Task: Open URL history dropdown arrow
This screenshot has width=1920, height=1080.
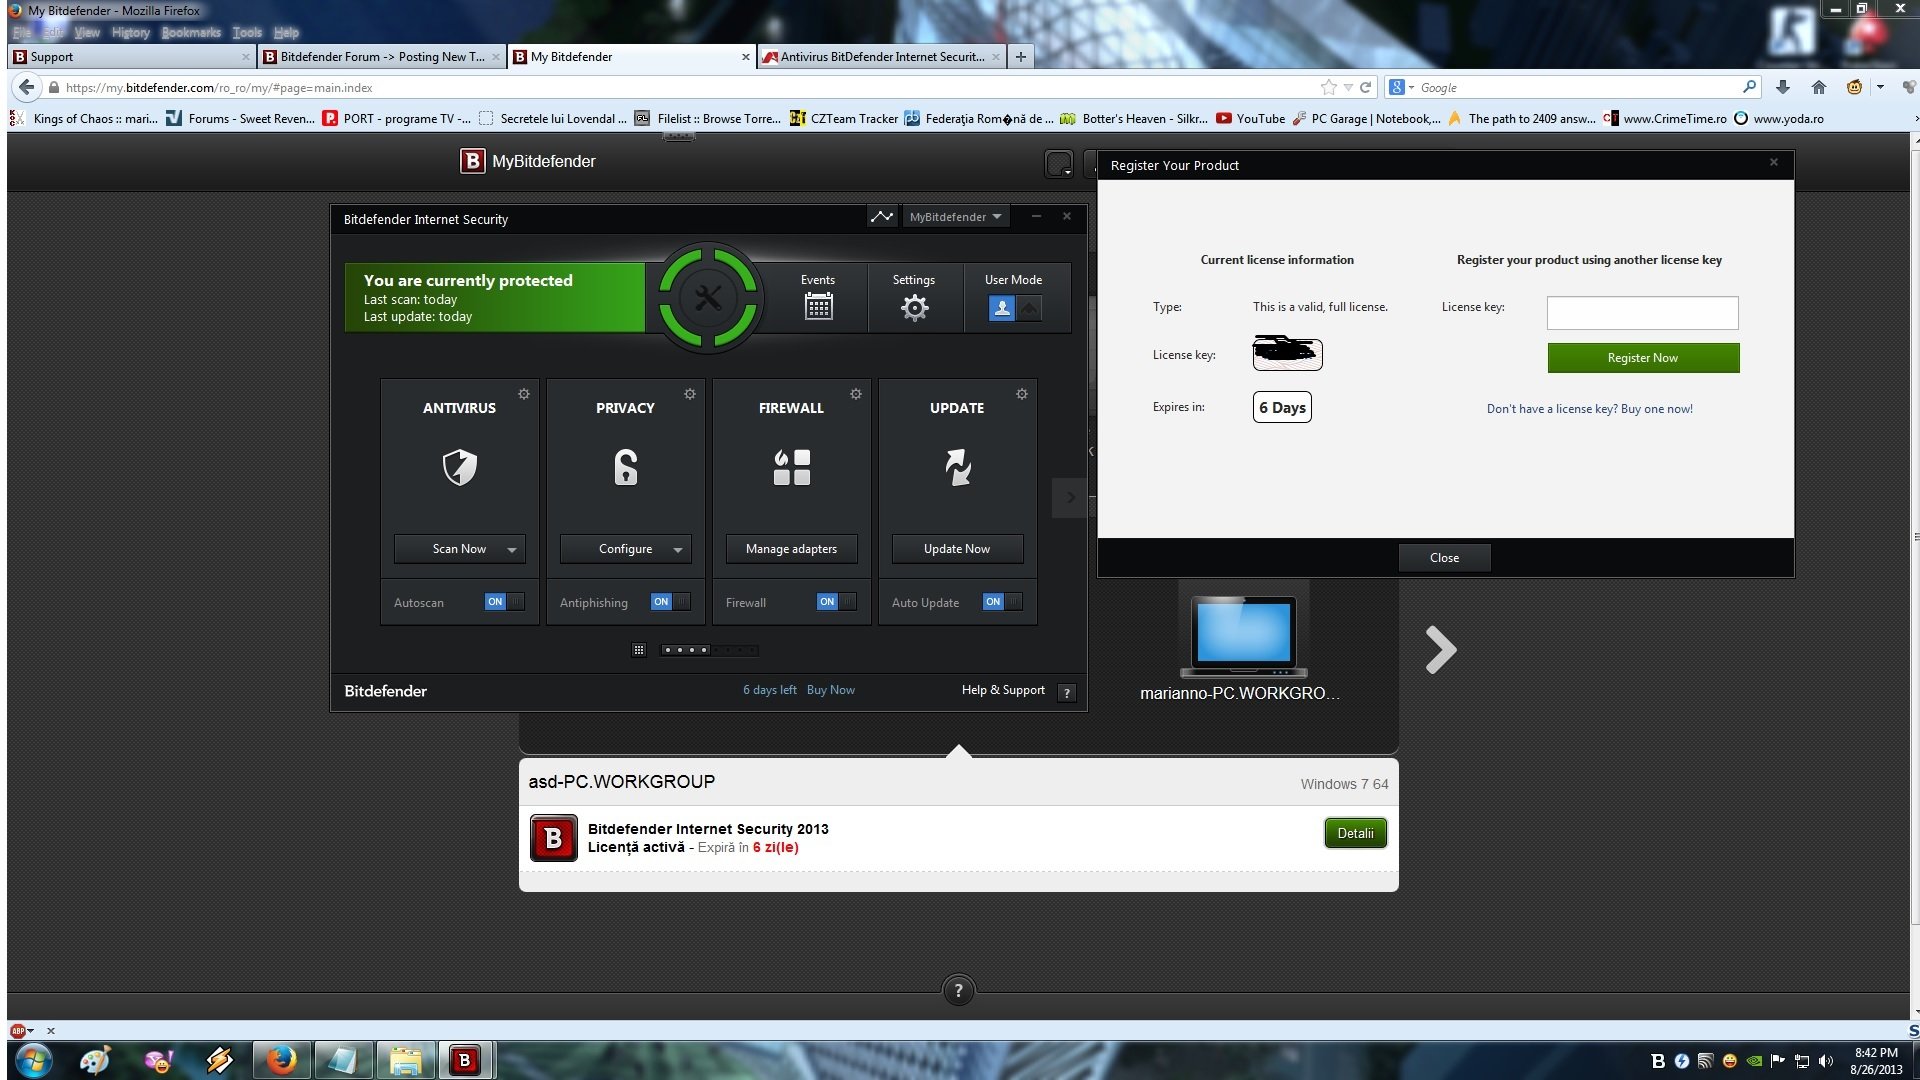Action: tap(1348, 87)
